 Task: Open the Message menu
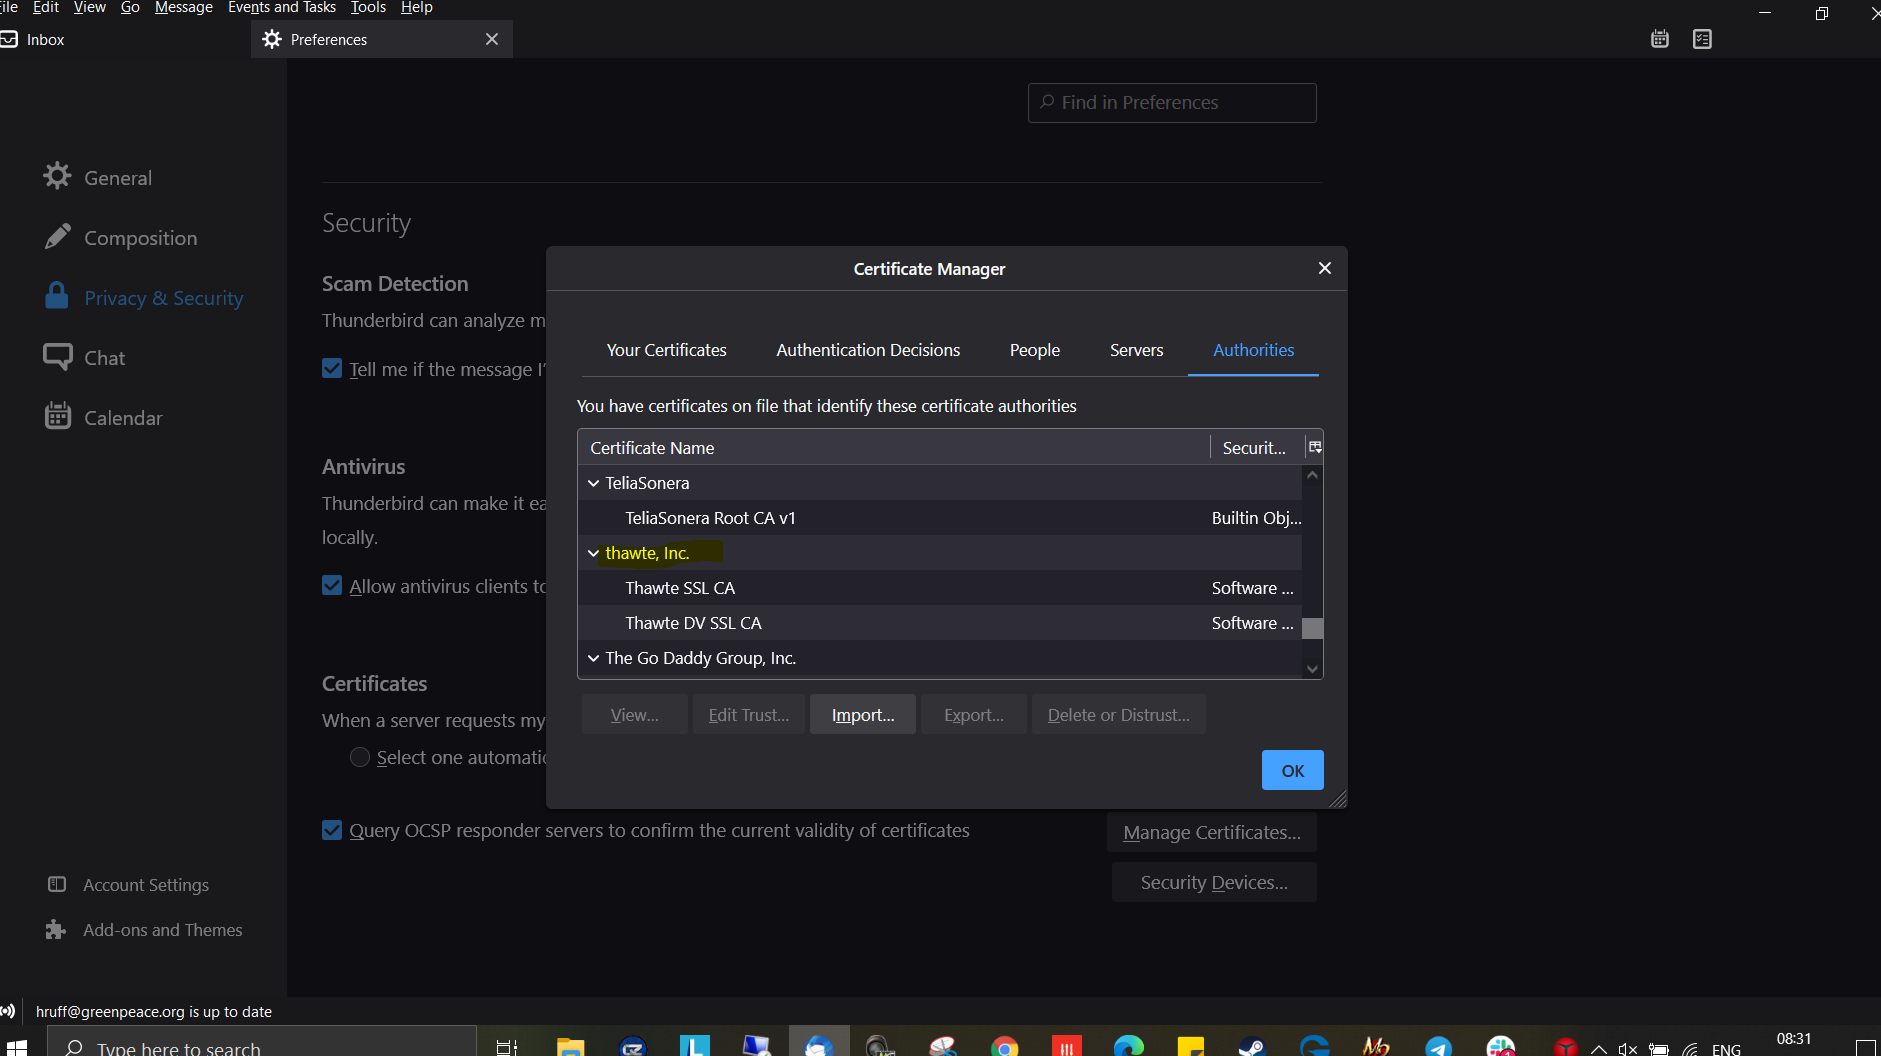point(184,8)
